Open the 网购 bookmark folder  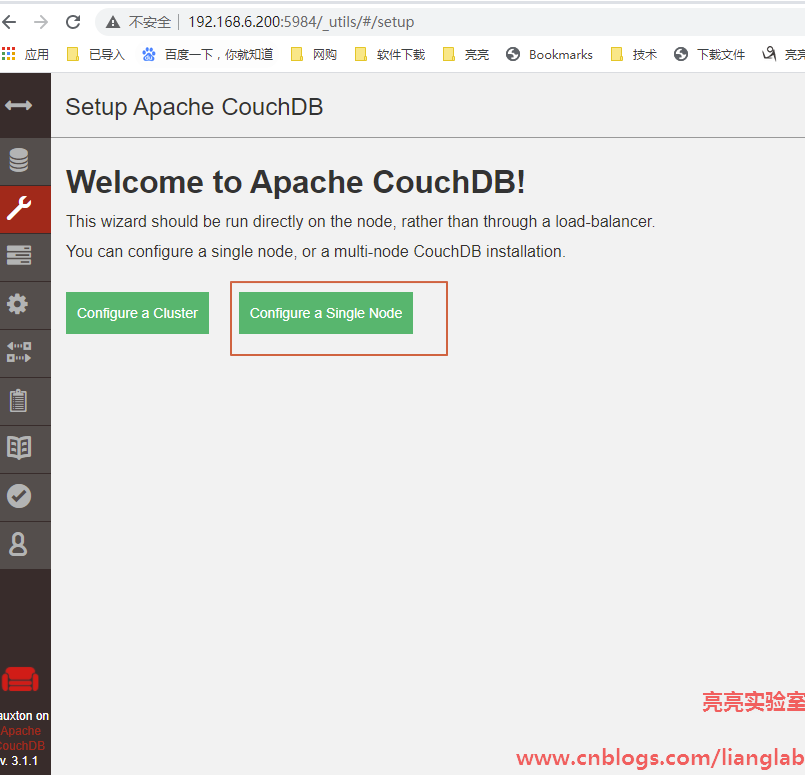click(x=314, y=54)
